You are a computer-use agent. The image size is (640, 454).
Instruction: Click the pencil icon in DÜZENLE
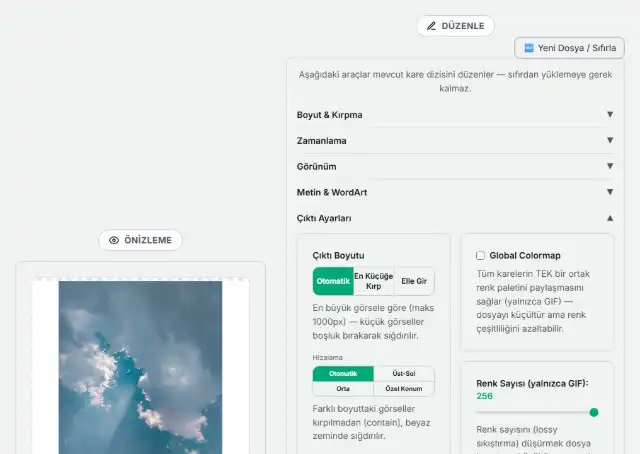pos(431,26)
